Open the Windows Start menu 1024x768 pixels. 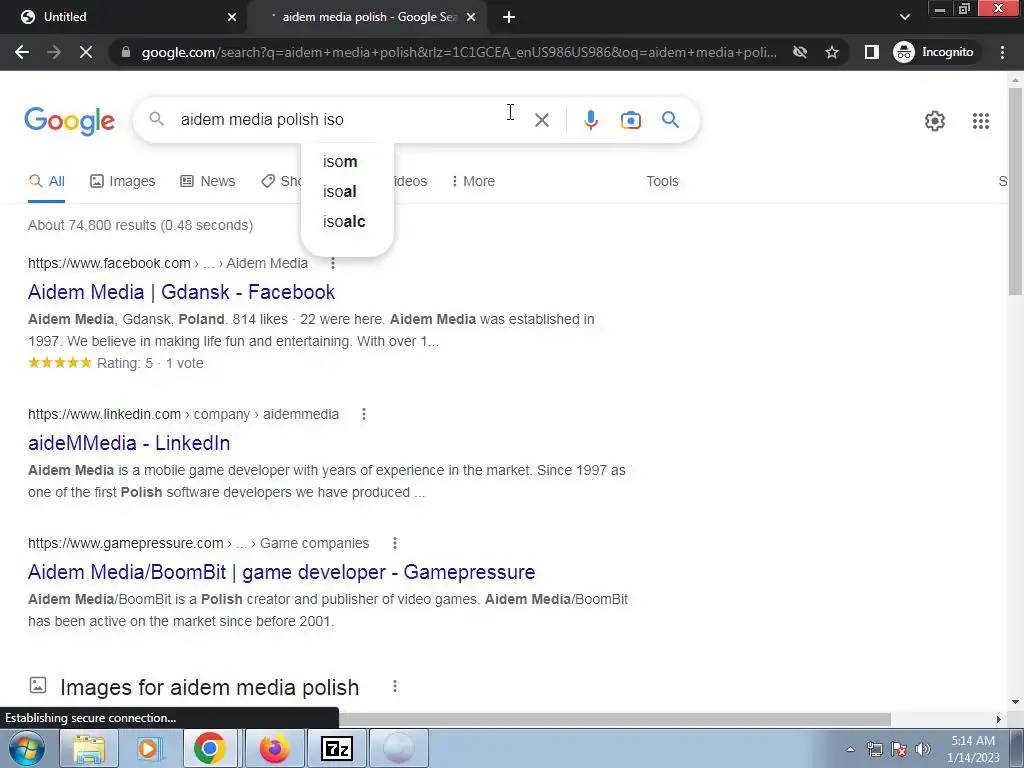click(26, 748)
